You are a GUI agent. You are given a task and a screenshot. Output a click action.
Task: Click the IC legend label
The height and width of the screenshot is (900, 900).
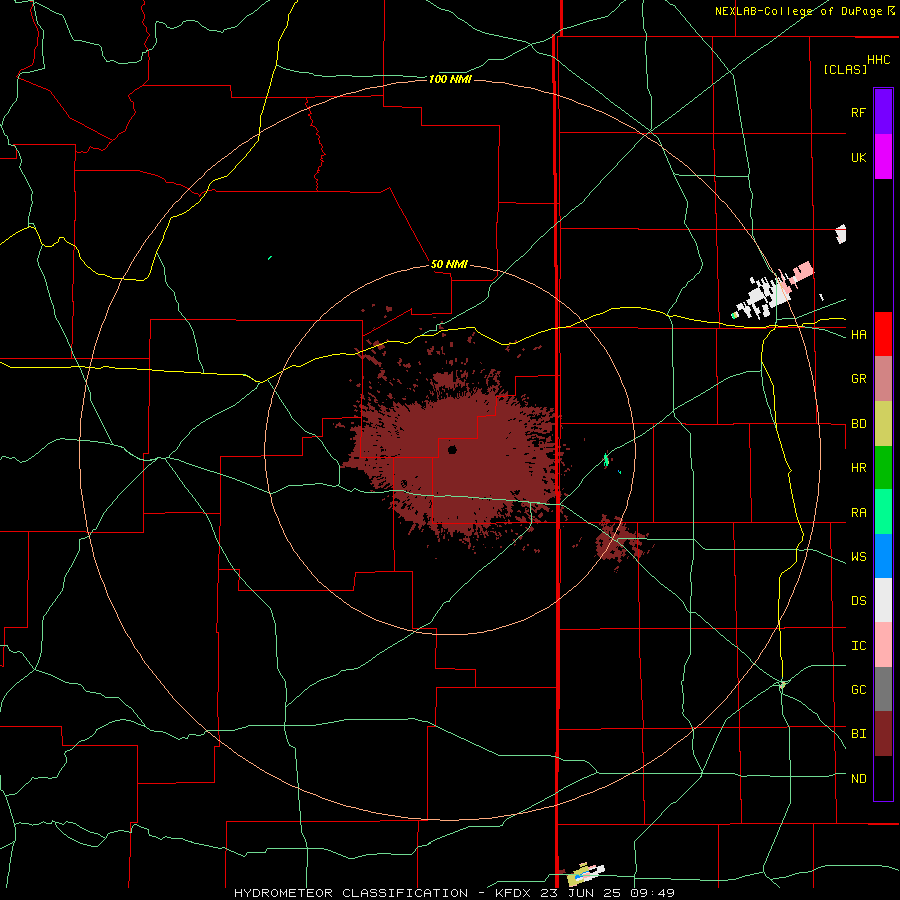[858, 646]
